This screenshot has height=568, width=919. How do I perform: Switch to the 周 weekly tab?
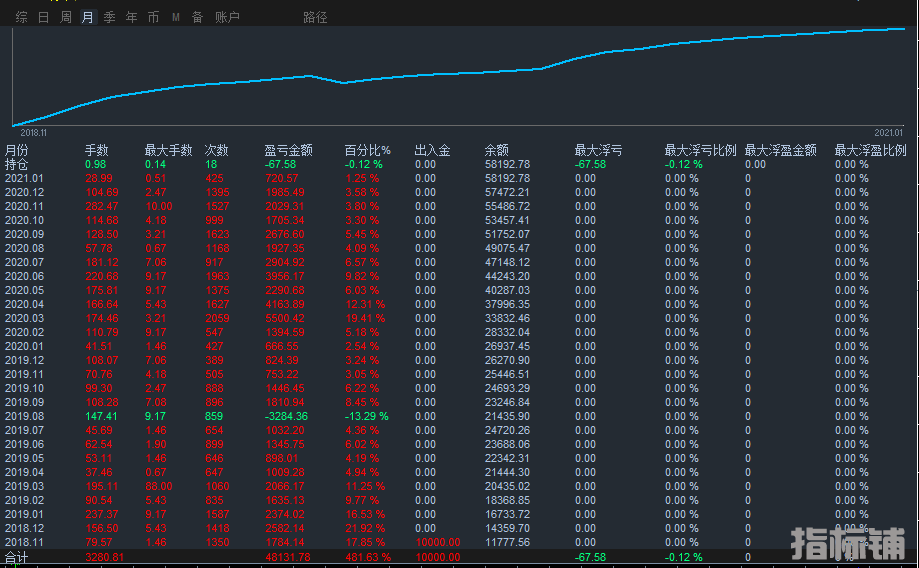[66, 18]
